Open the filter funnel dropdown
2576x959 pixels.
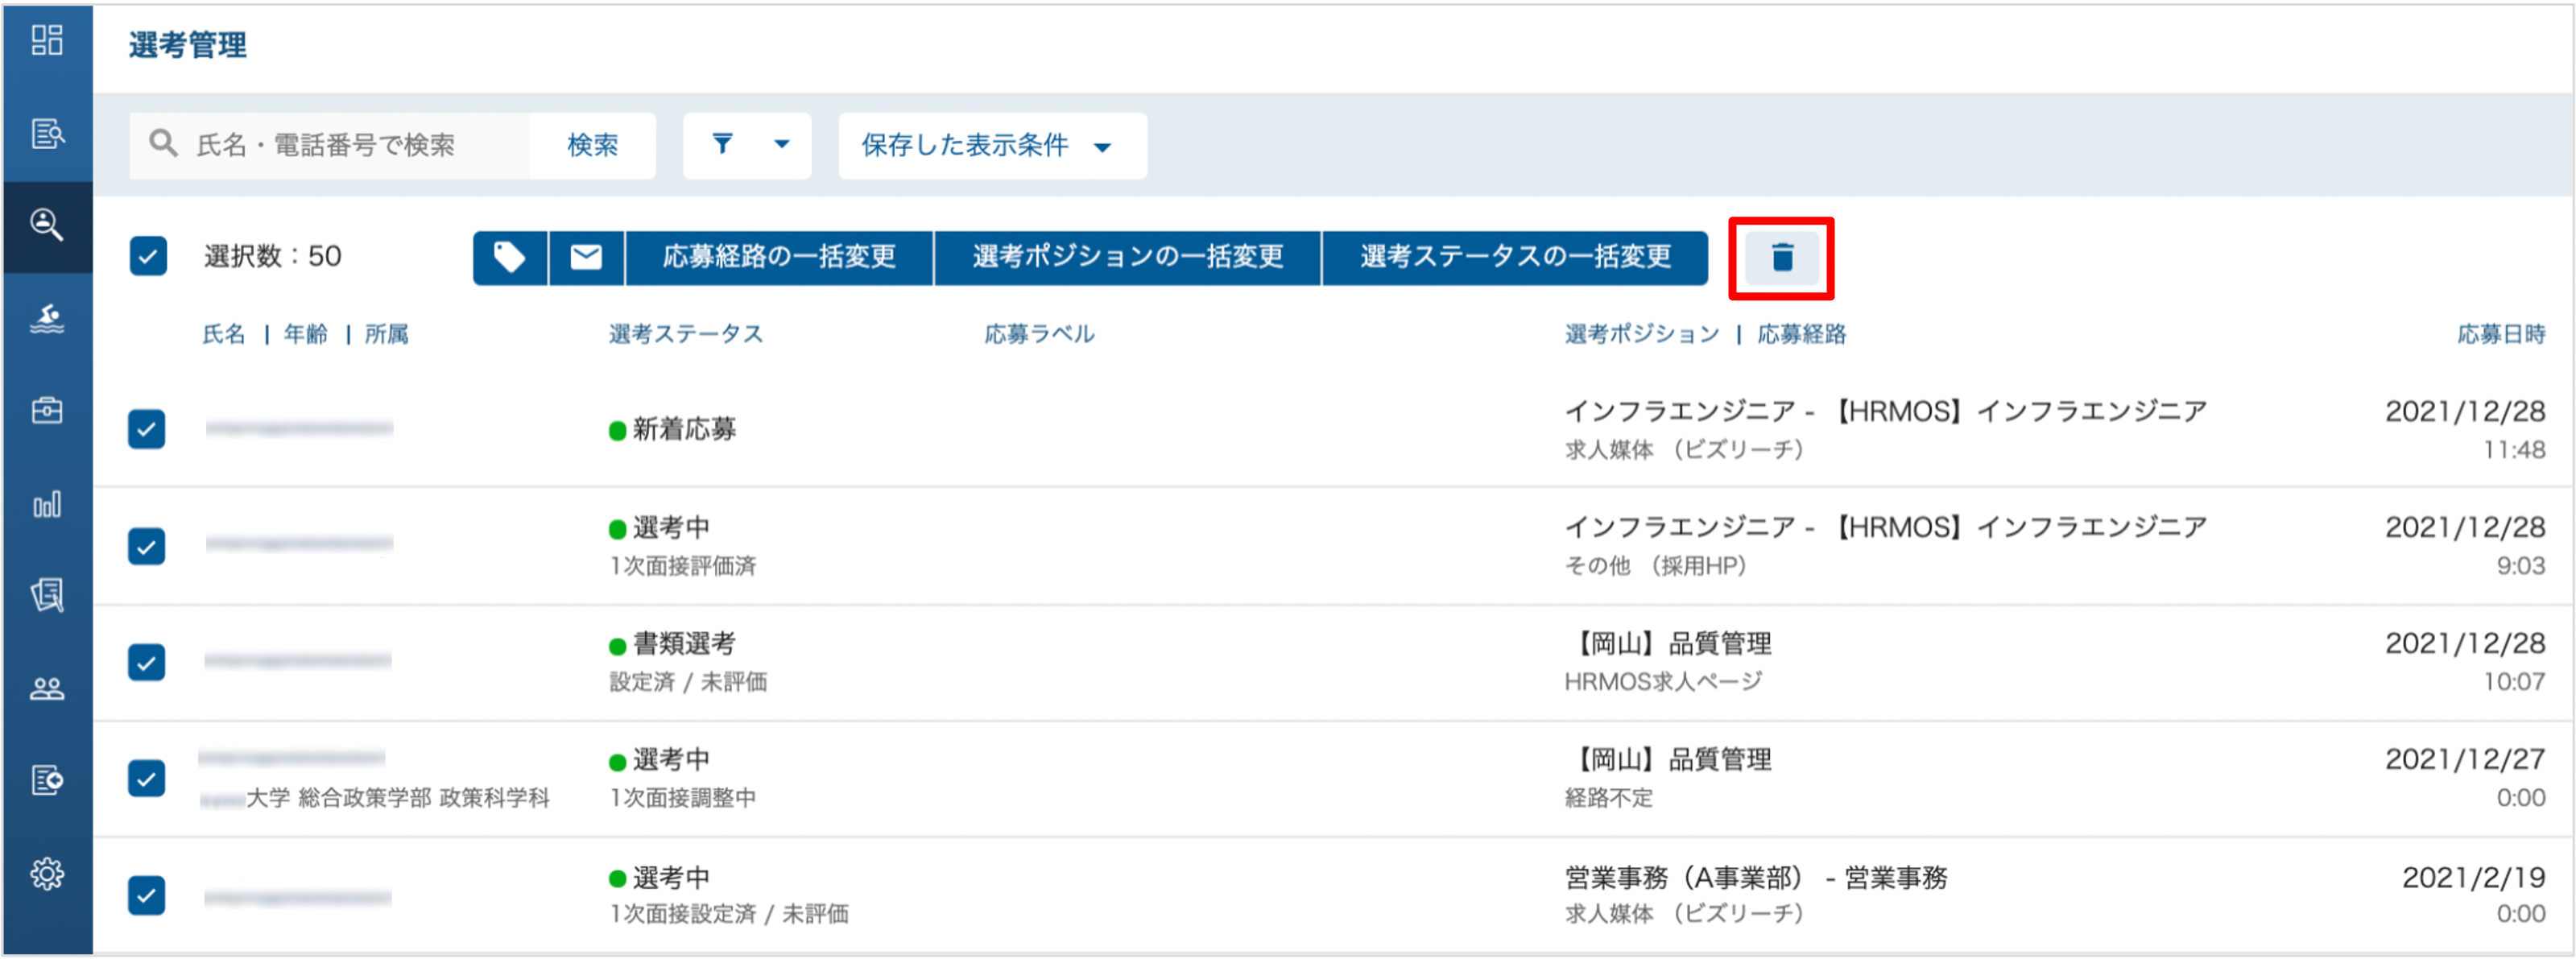coord(747,146)
